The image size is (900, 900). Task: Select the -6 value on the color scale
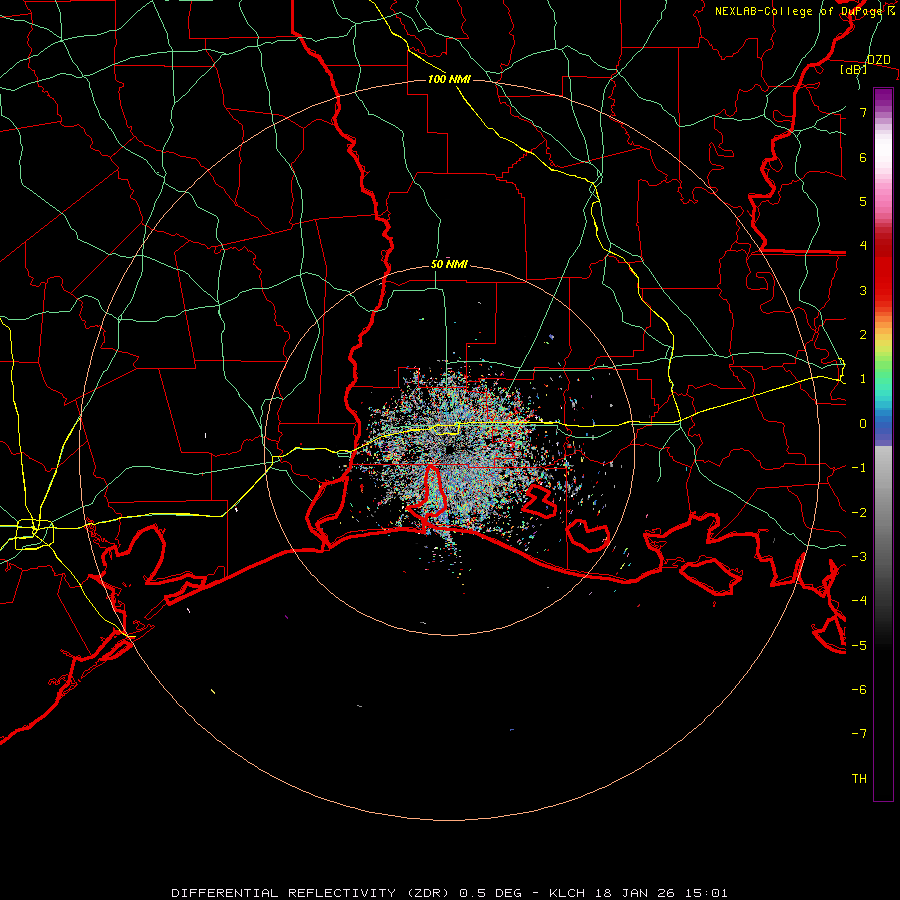coord(859,690)
